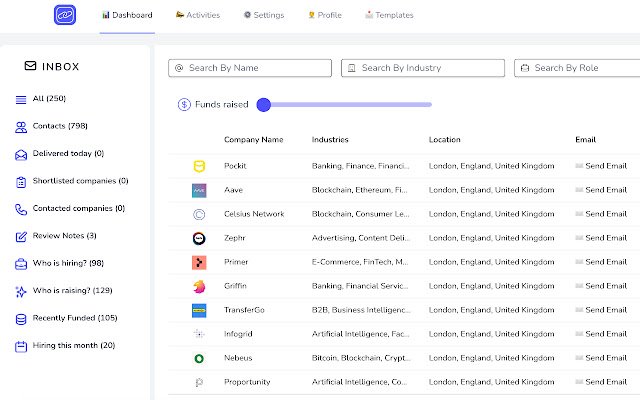
Task: Click the Delivered today open-envelope icon
Action: [x=21, y=155]
